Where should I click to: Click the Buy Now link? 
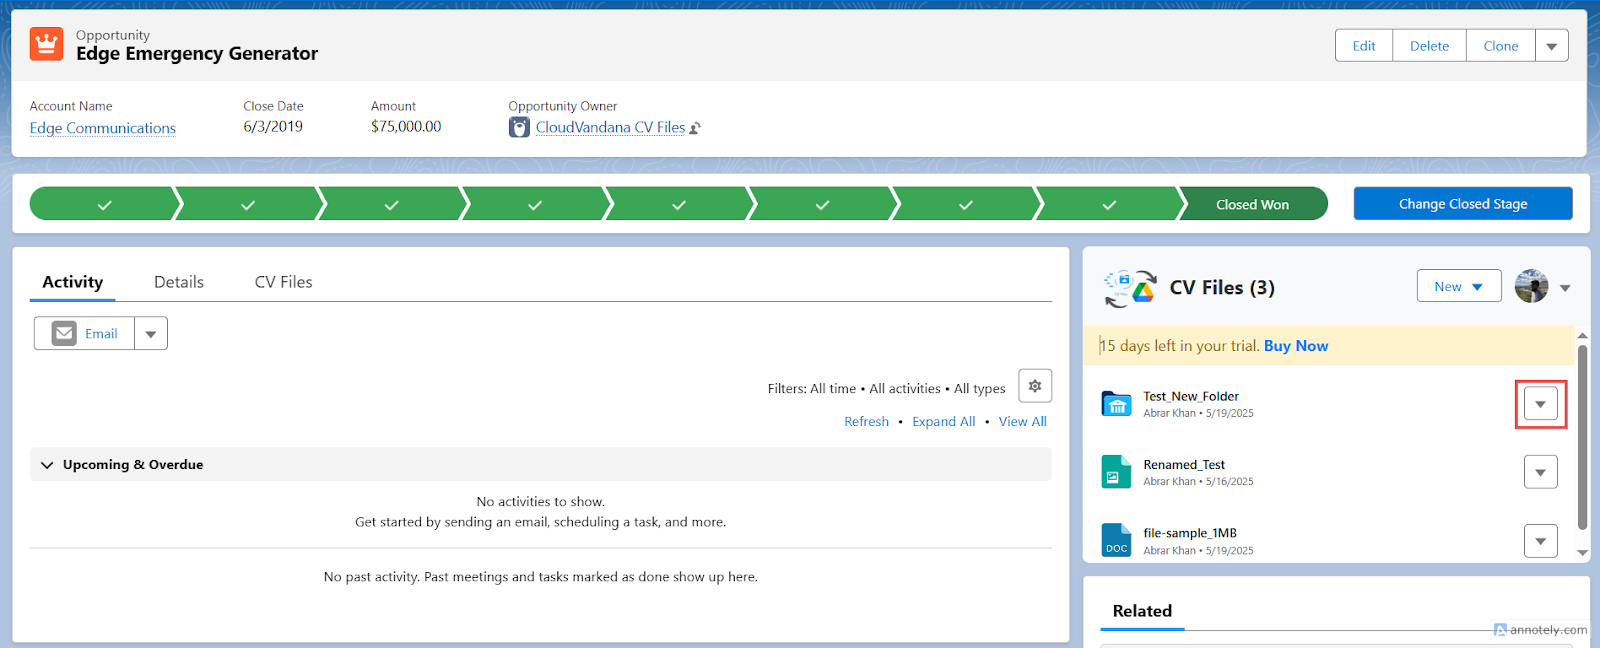tap(1296, 346)
